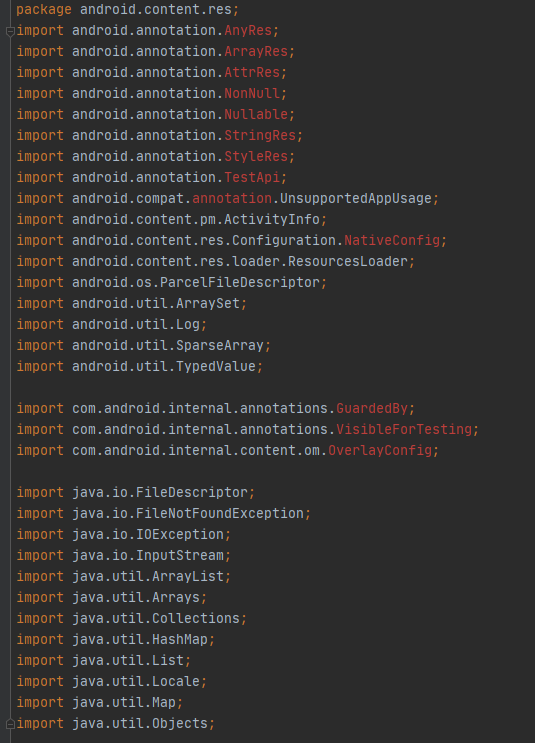
Task: Select NativeConfig import identifier
Action: (392, 240)
